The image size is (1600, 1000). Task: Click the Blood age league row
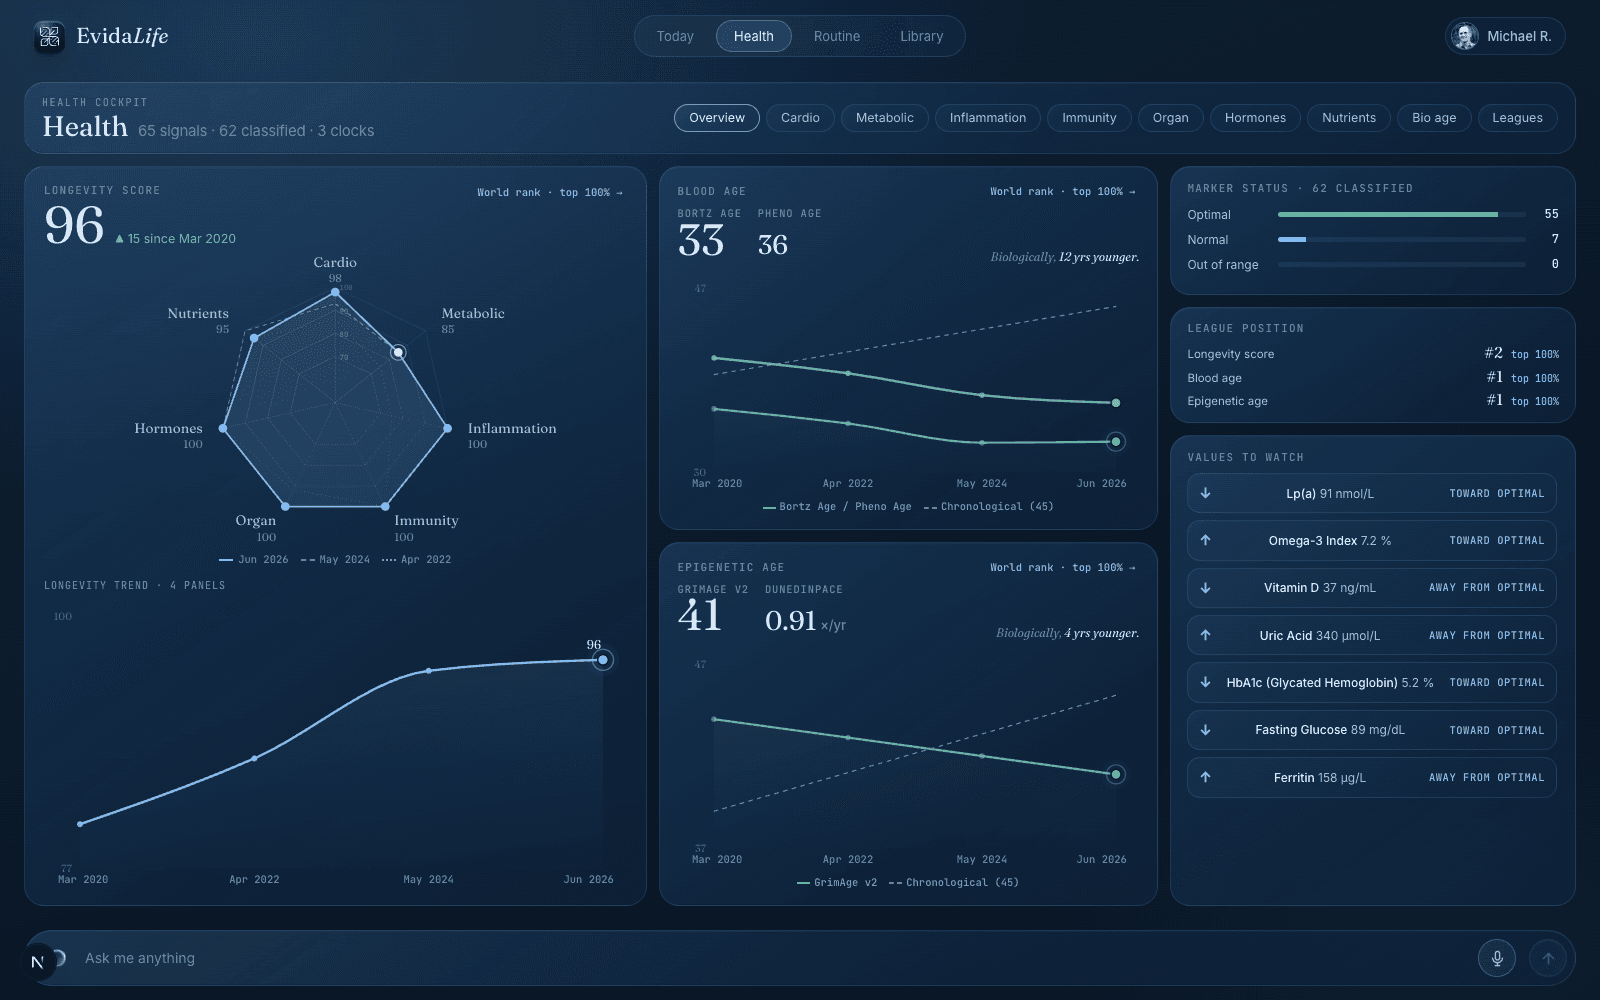pos(1372,378)
